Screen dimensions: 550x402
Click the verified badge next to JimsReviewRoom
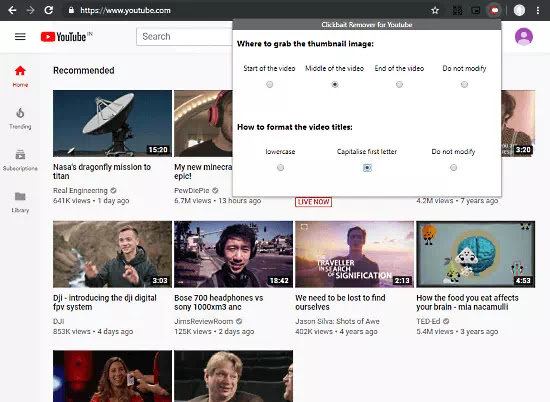[239, 321]
